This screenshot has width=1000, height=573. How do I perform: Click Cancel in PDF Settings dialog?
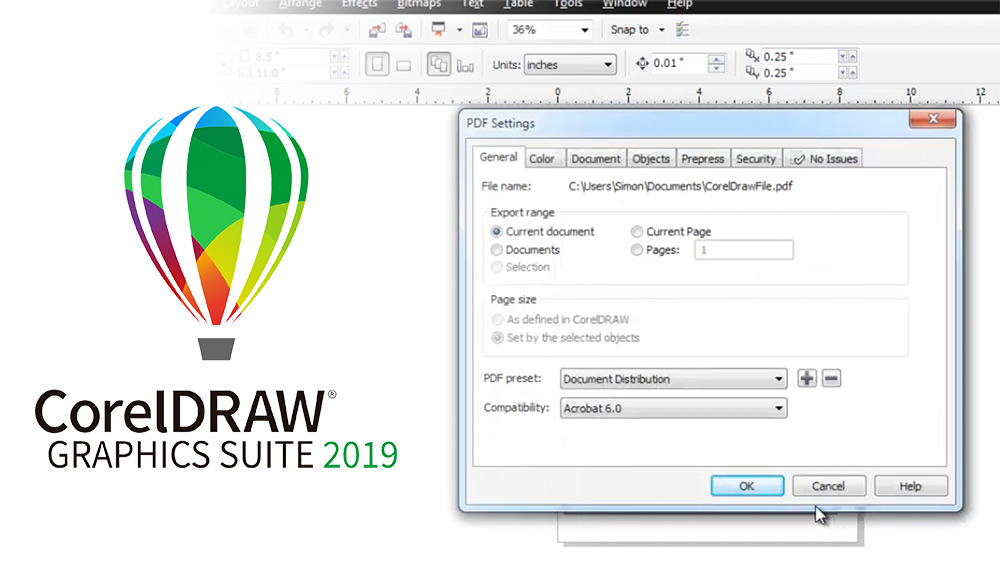tap(828, 486)
